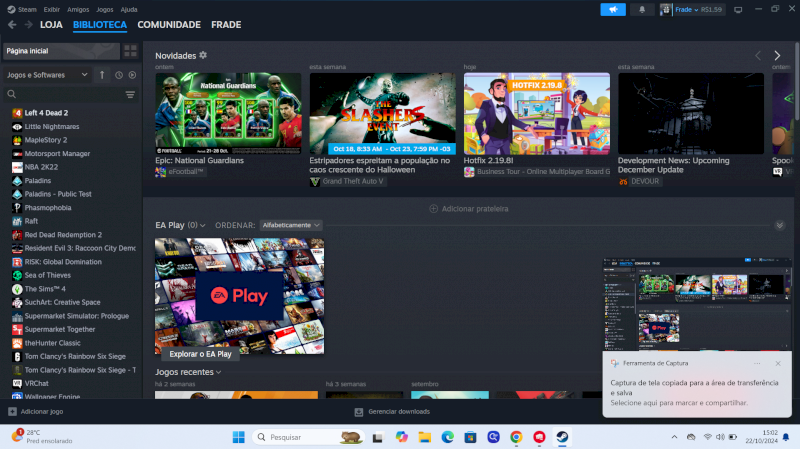Enter Big Picture mode via monitor icon
800x449 pixels.
pyautogui.click(x=738, y=9)
